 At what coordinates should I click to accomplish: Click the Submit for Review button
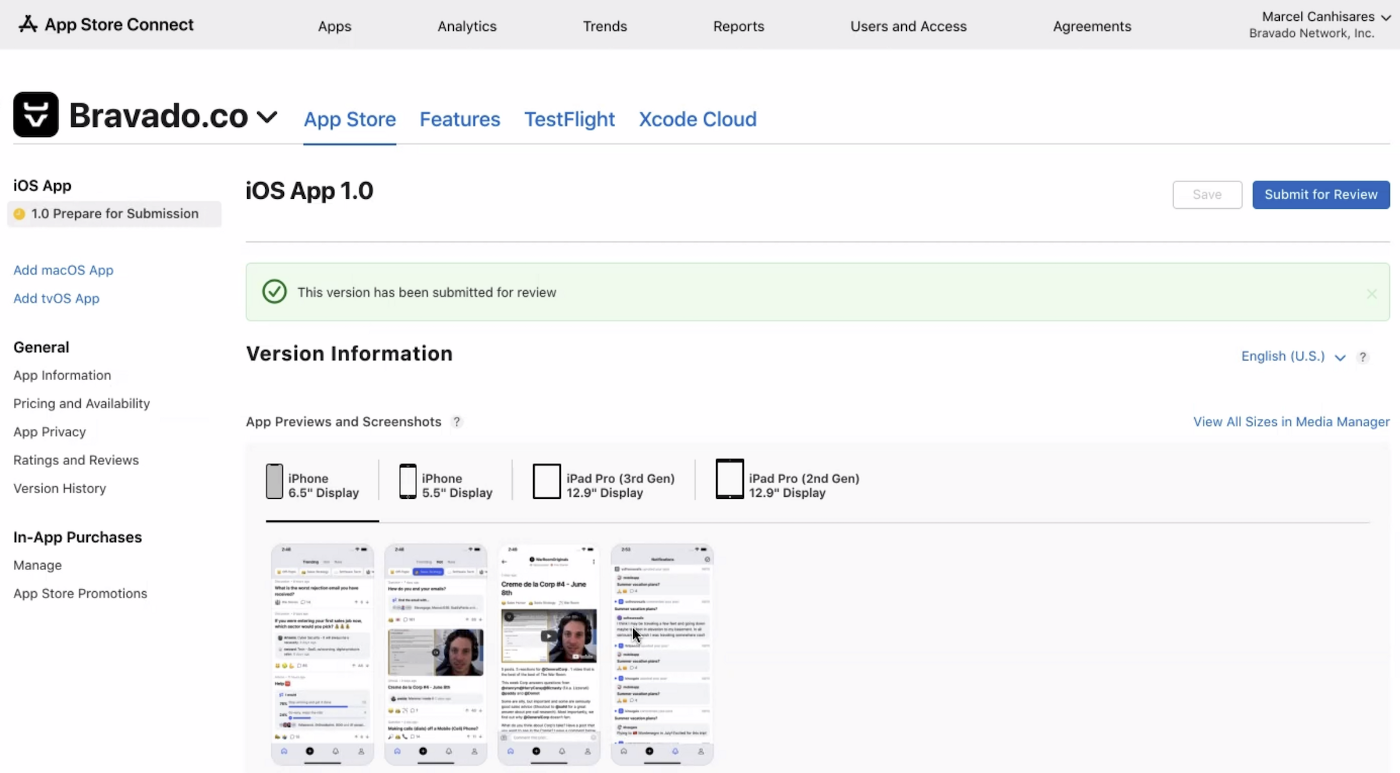click(x=1321, y=195)
